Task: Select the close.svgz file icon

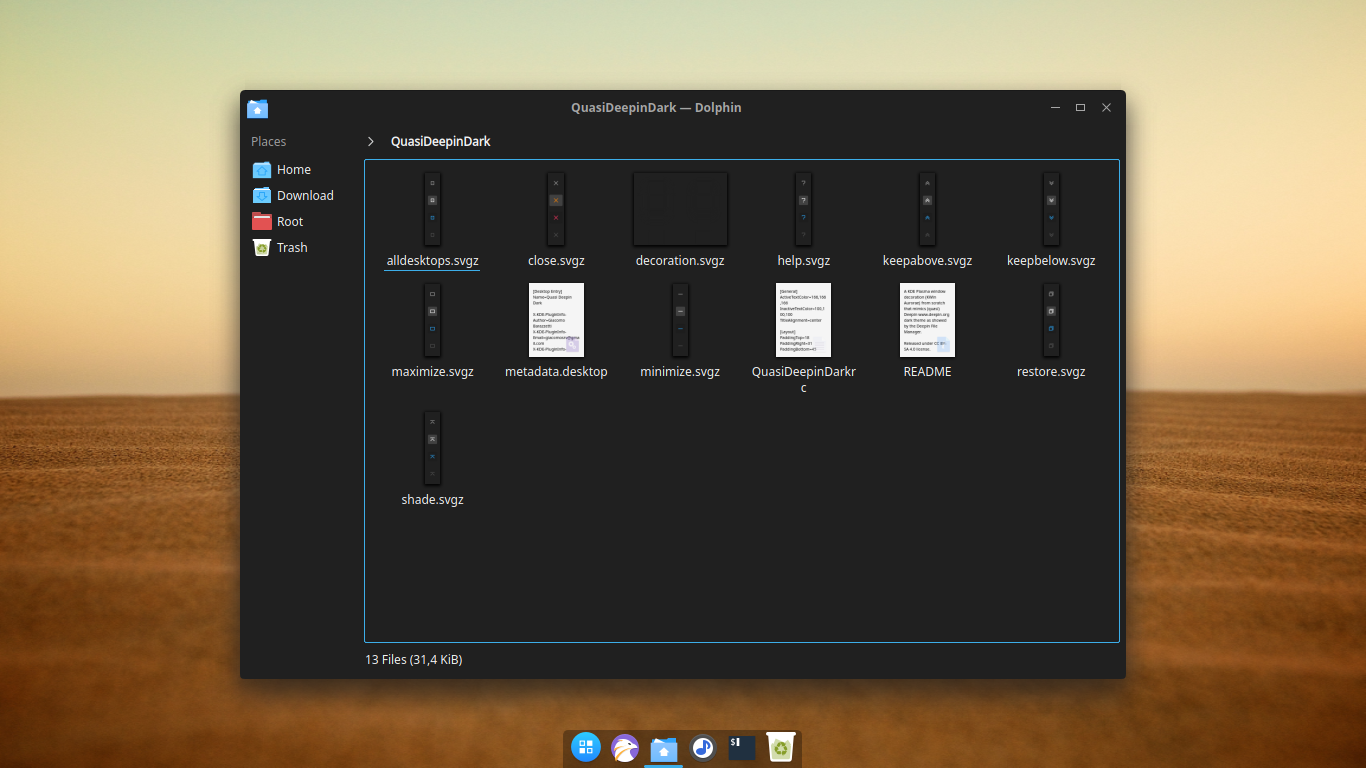Action: (x=556, y=209)
